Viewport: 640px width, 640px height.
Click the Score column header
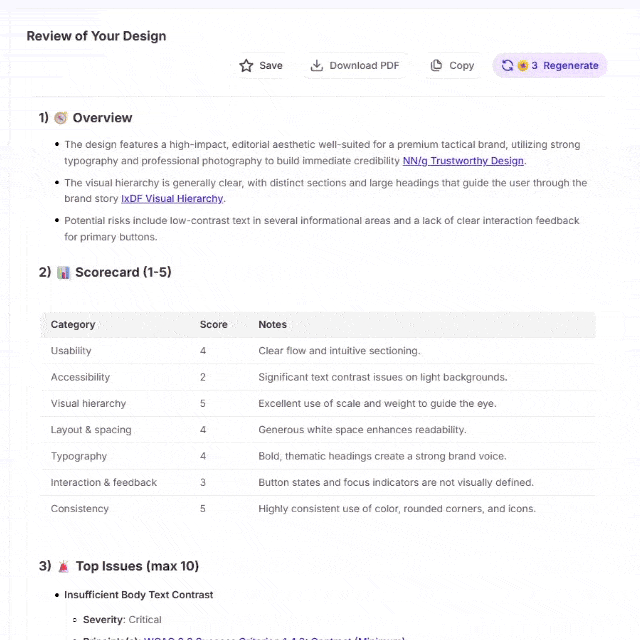pyautogui.click(x=213, y=325)
